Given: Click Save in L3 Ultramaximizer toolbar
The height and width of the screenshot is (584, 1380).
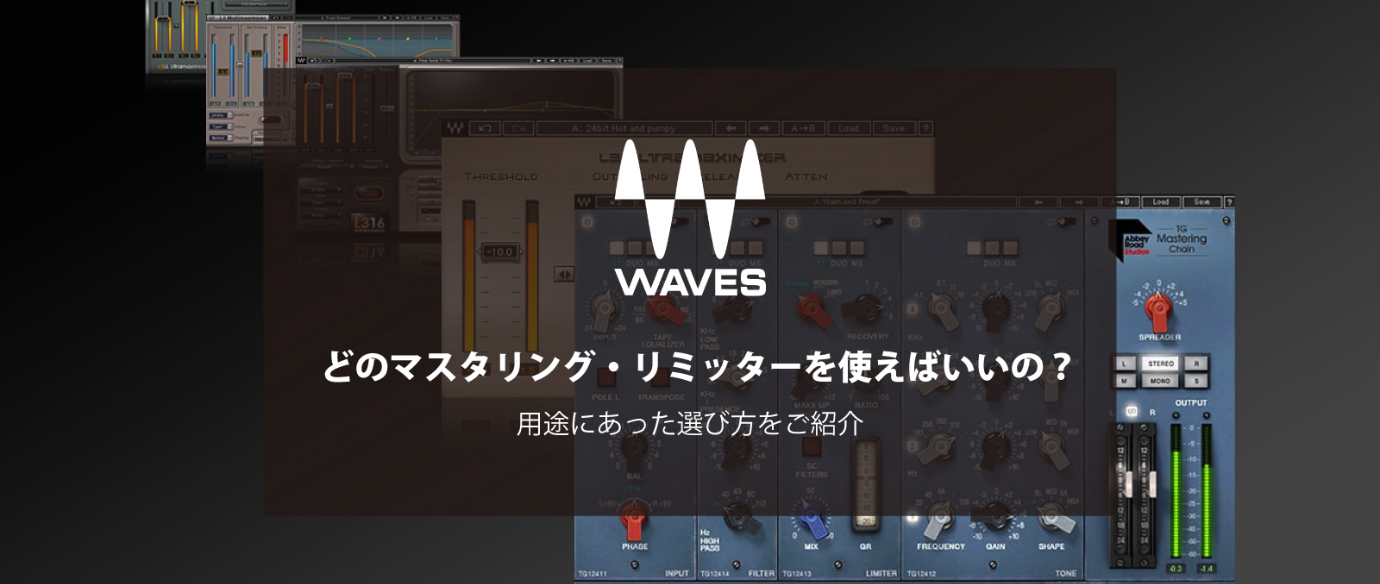Looking at the screenshot, I should (893, 128).
